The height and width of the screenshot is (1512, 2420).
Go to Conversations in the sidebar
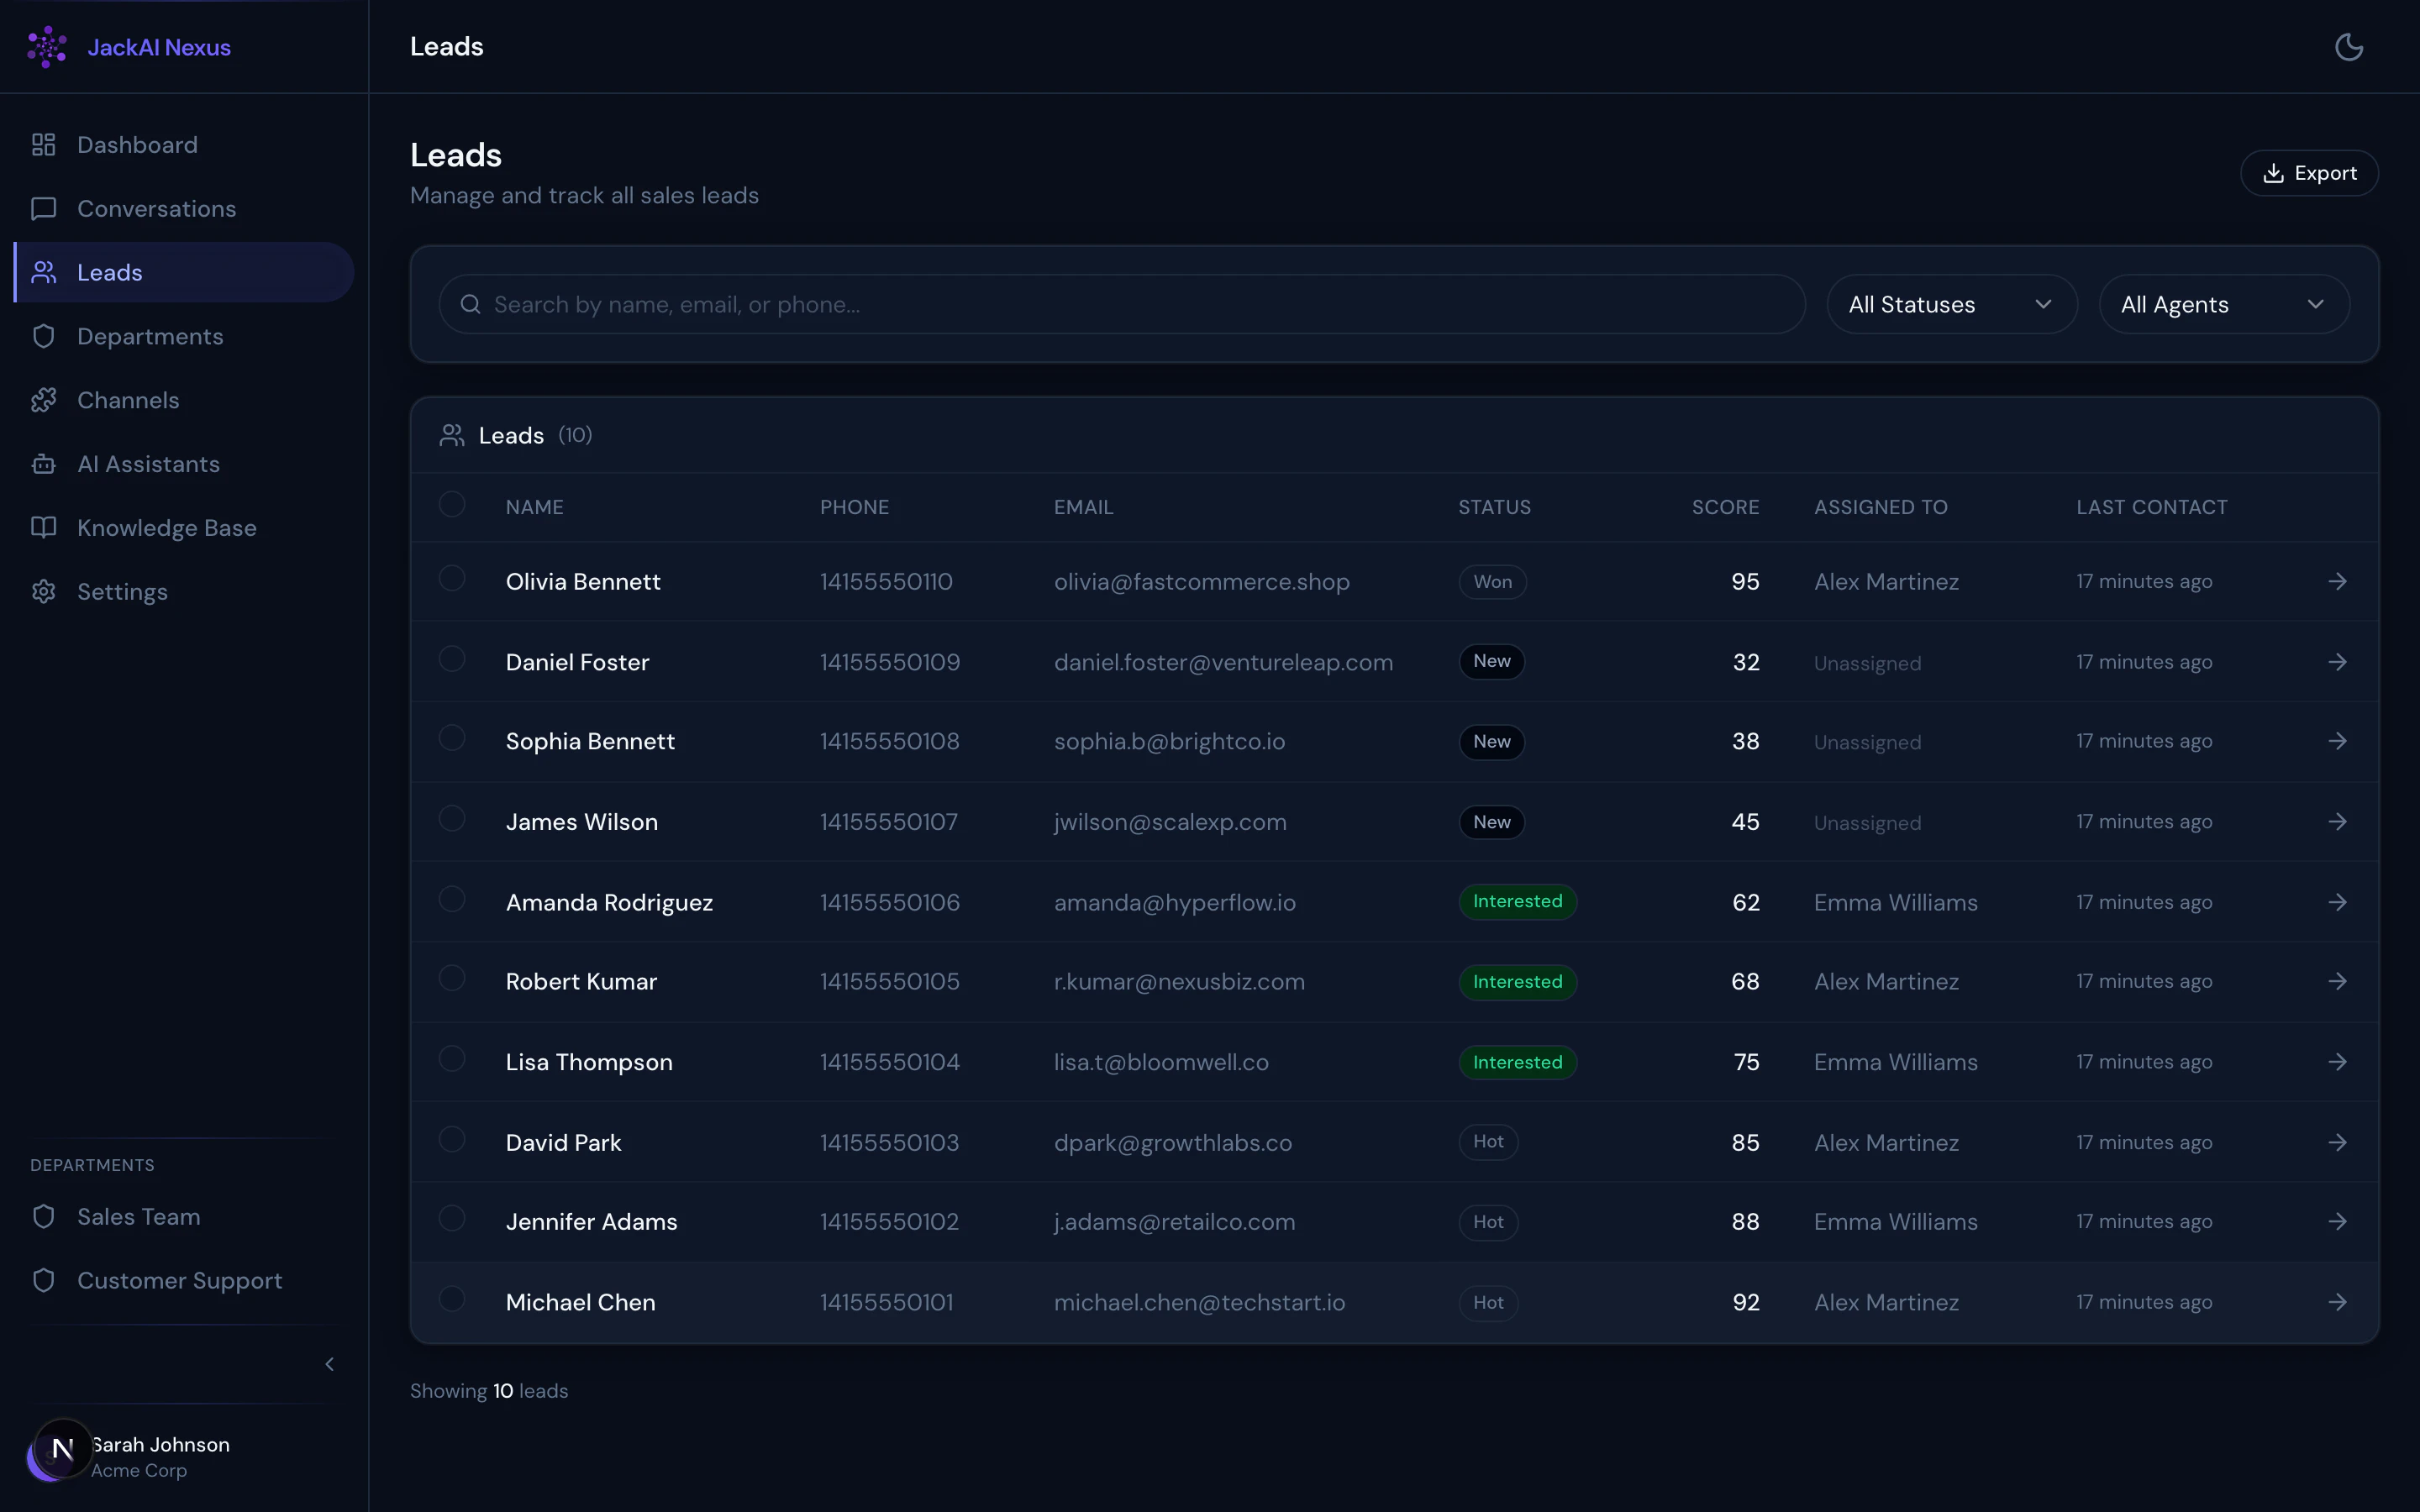click(156, 209)
